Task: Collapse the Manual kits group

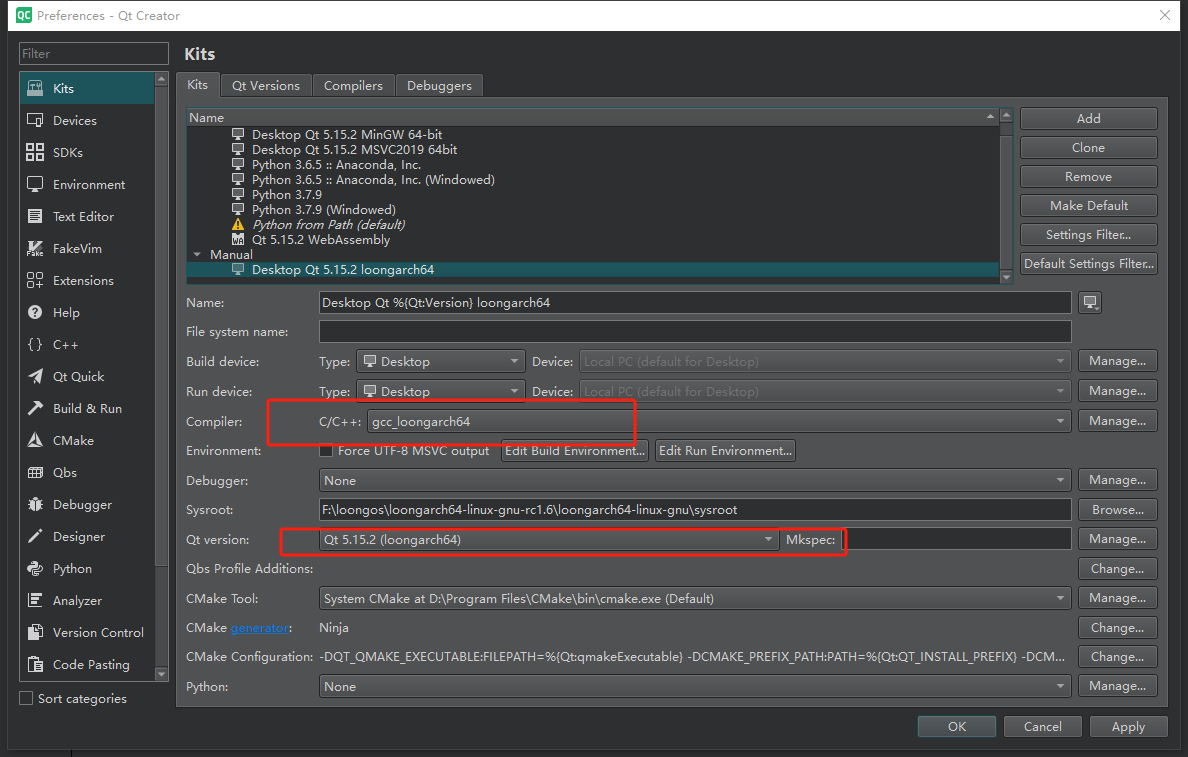Action: click(x=197, y=255)
